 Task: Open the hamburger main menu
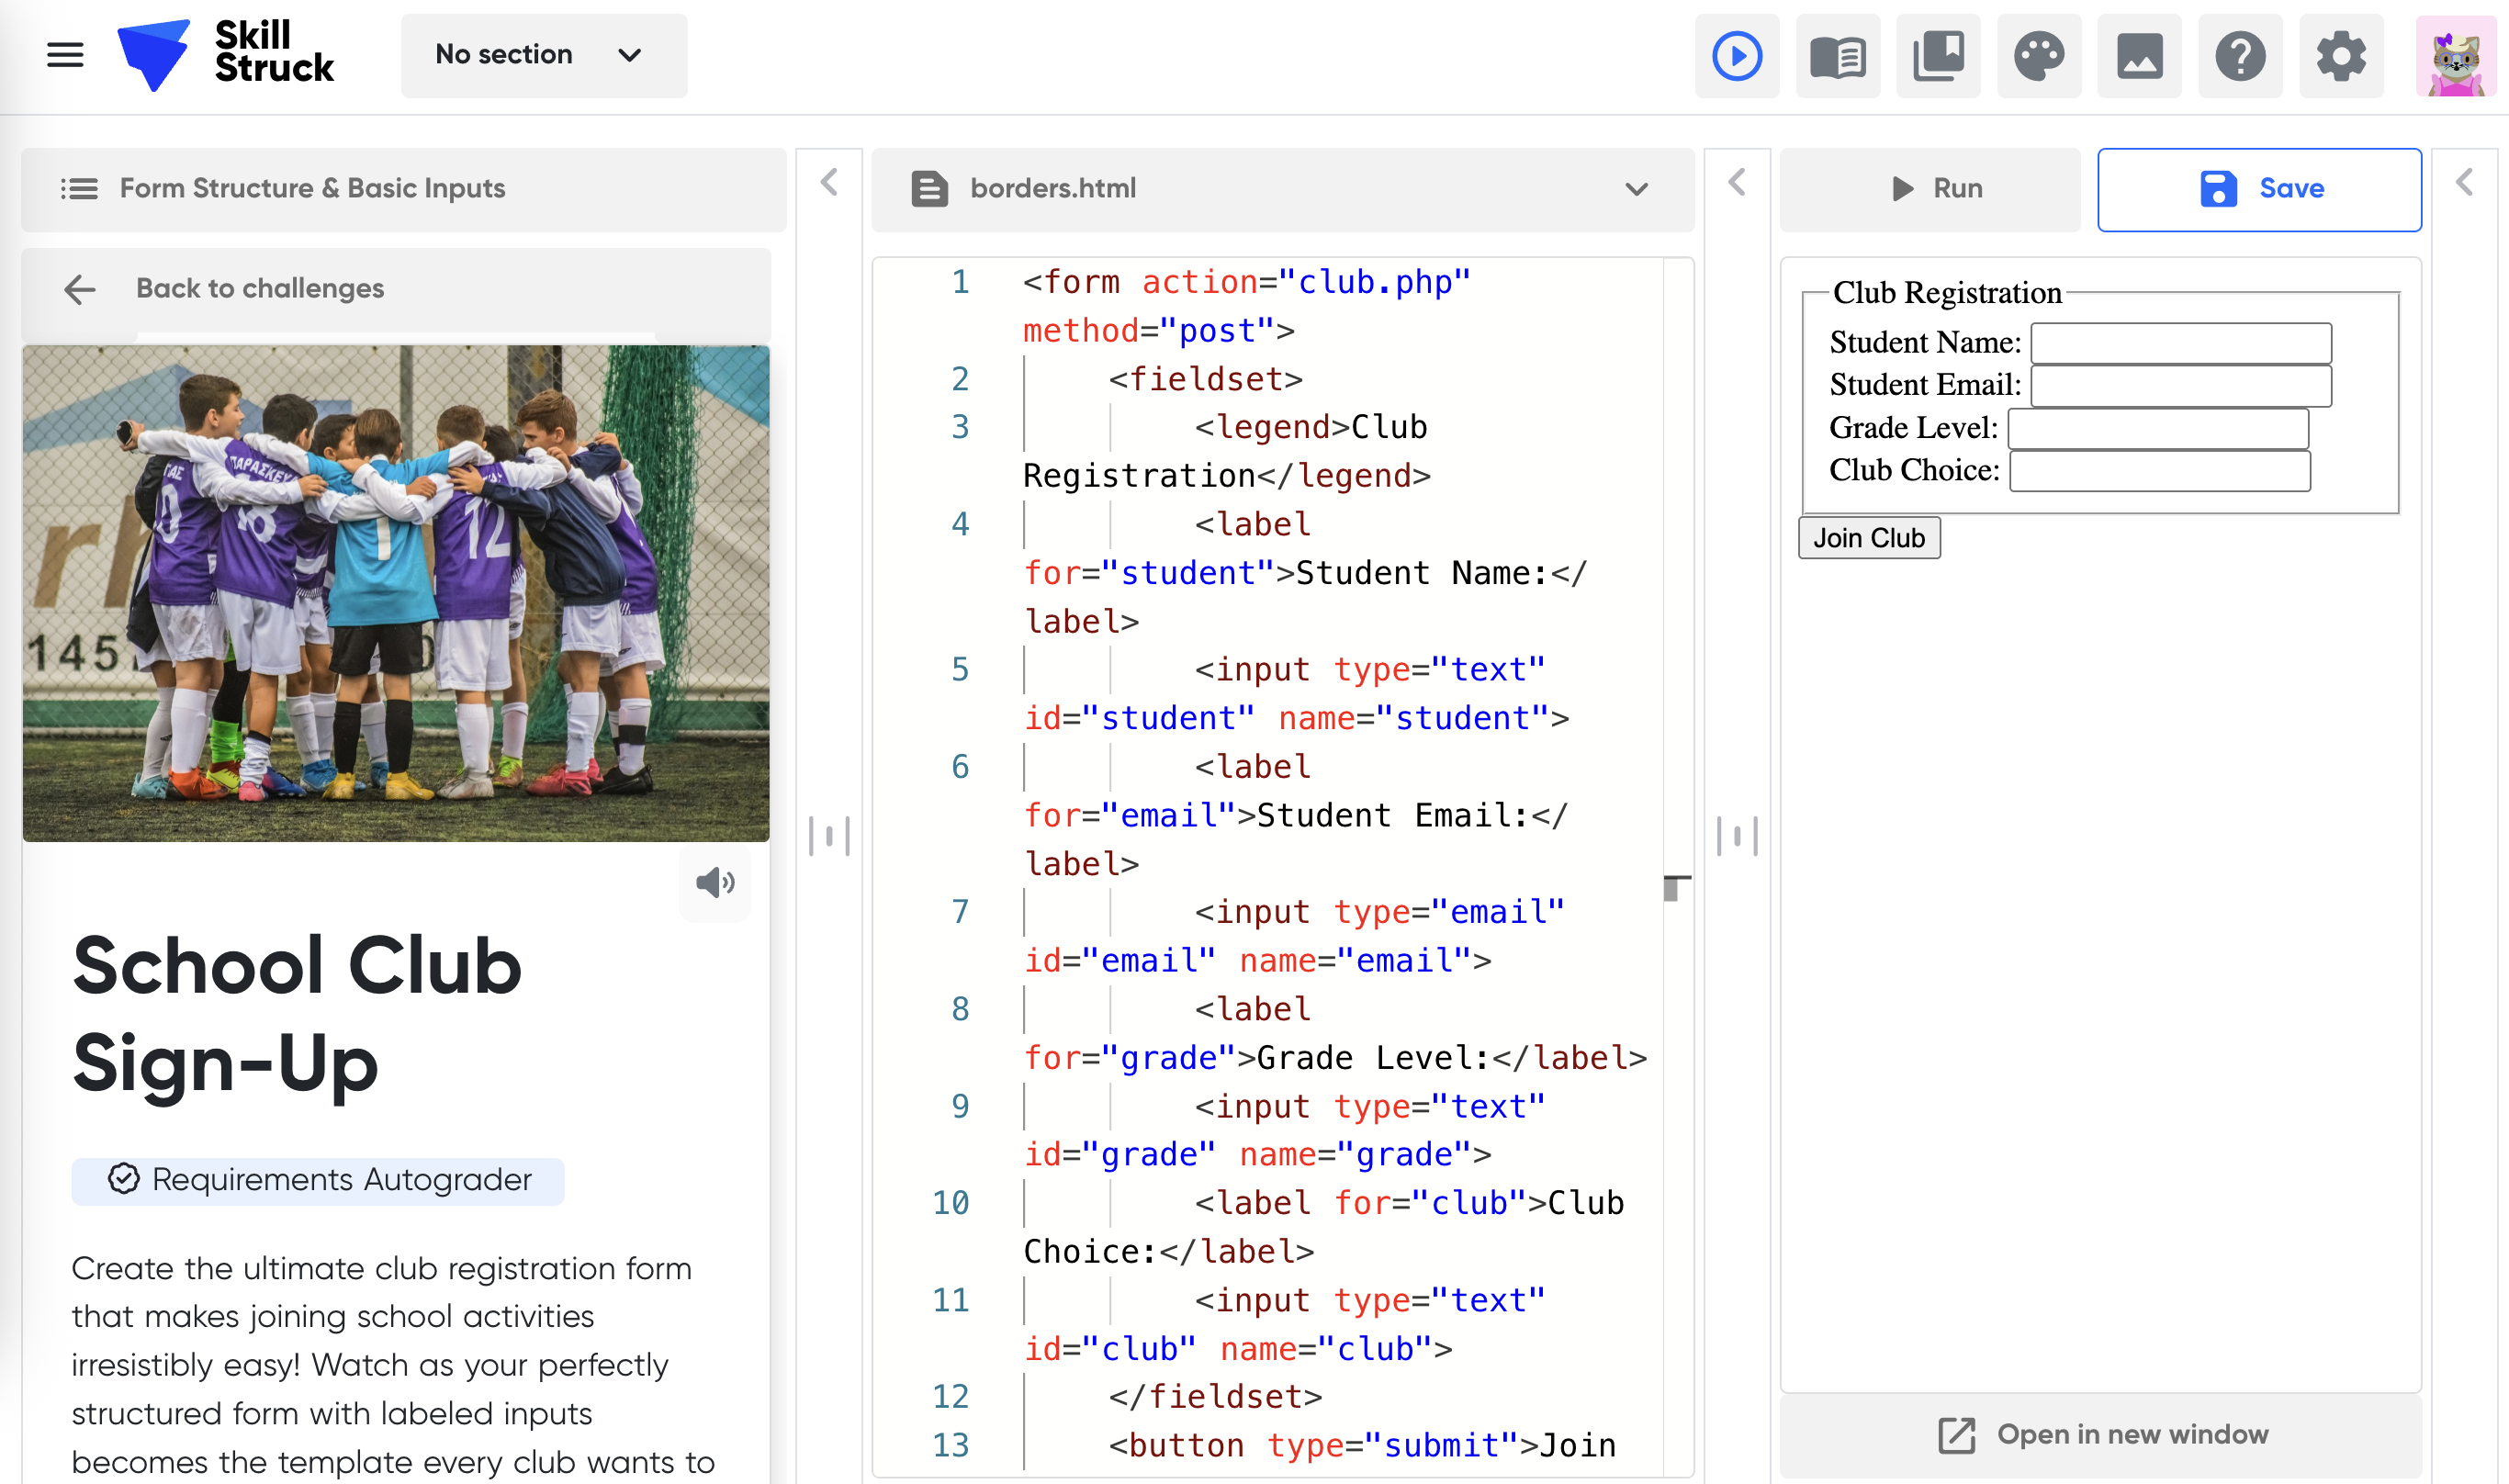(65, 55)
